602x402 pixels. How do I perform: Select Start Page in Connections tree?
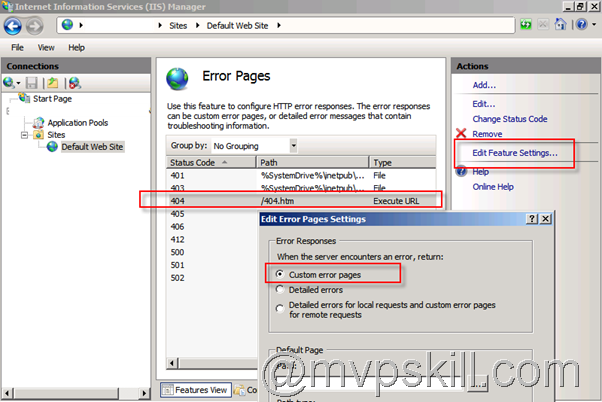tap(52, 99)
